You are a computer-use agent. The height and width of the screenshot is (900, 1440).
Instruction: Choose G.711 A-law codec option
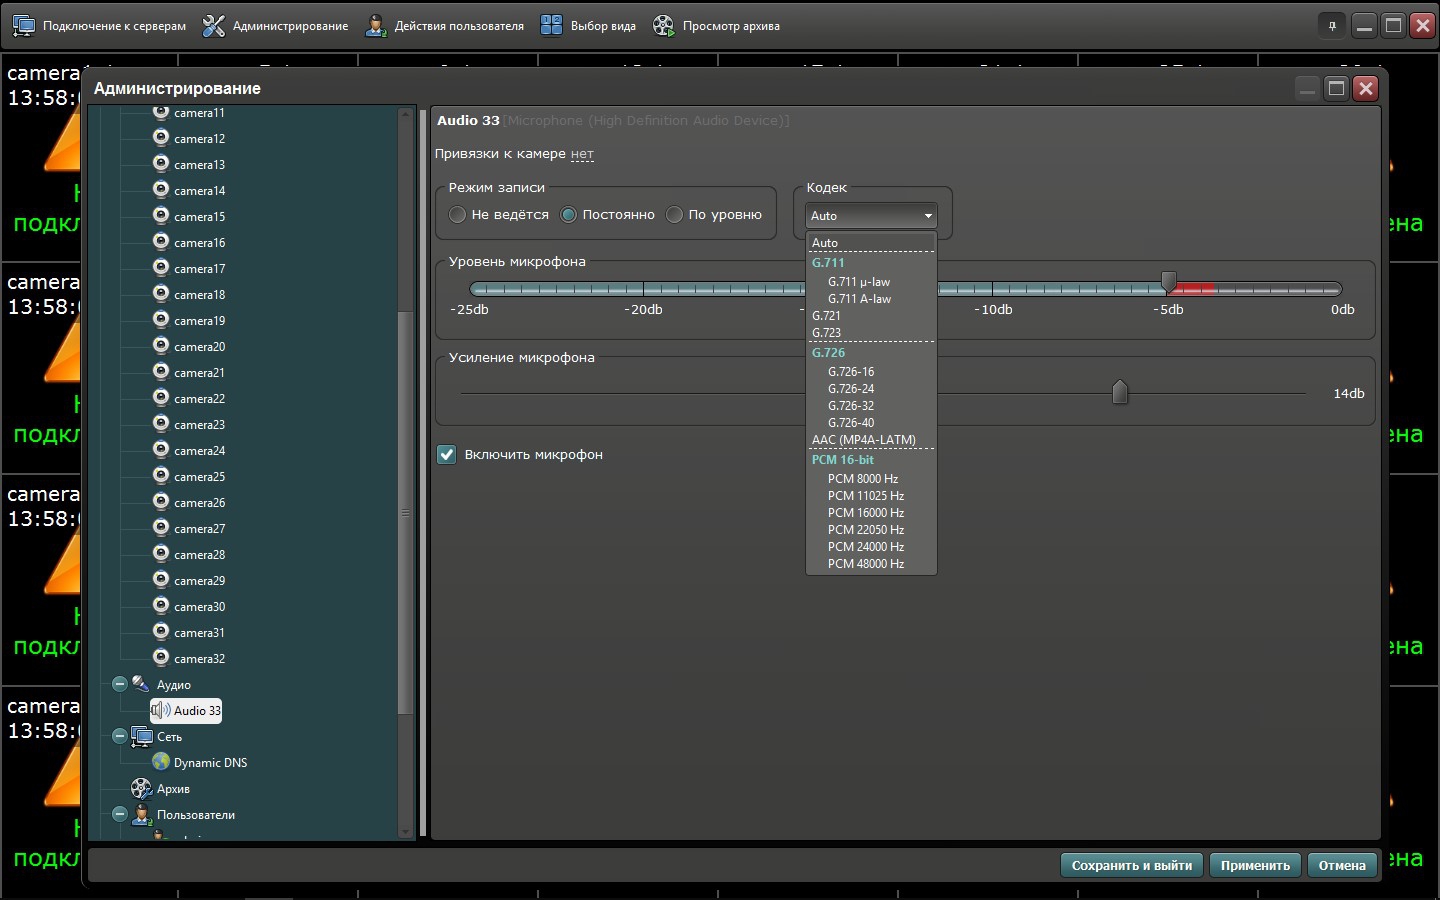[x=859, y=299]
